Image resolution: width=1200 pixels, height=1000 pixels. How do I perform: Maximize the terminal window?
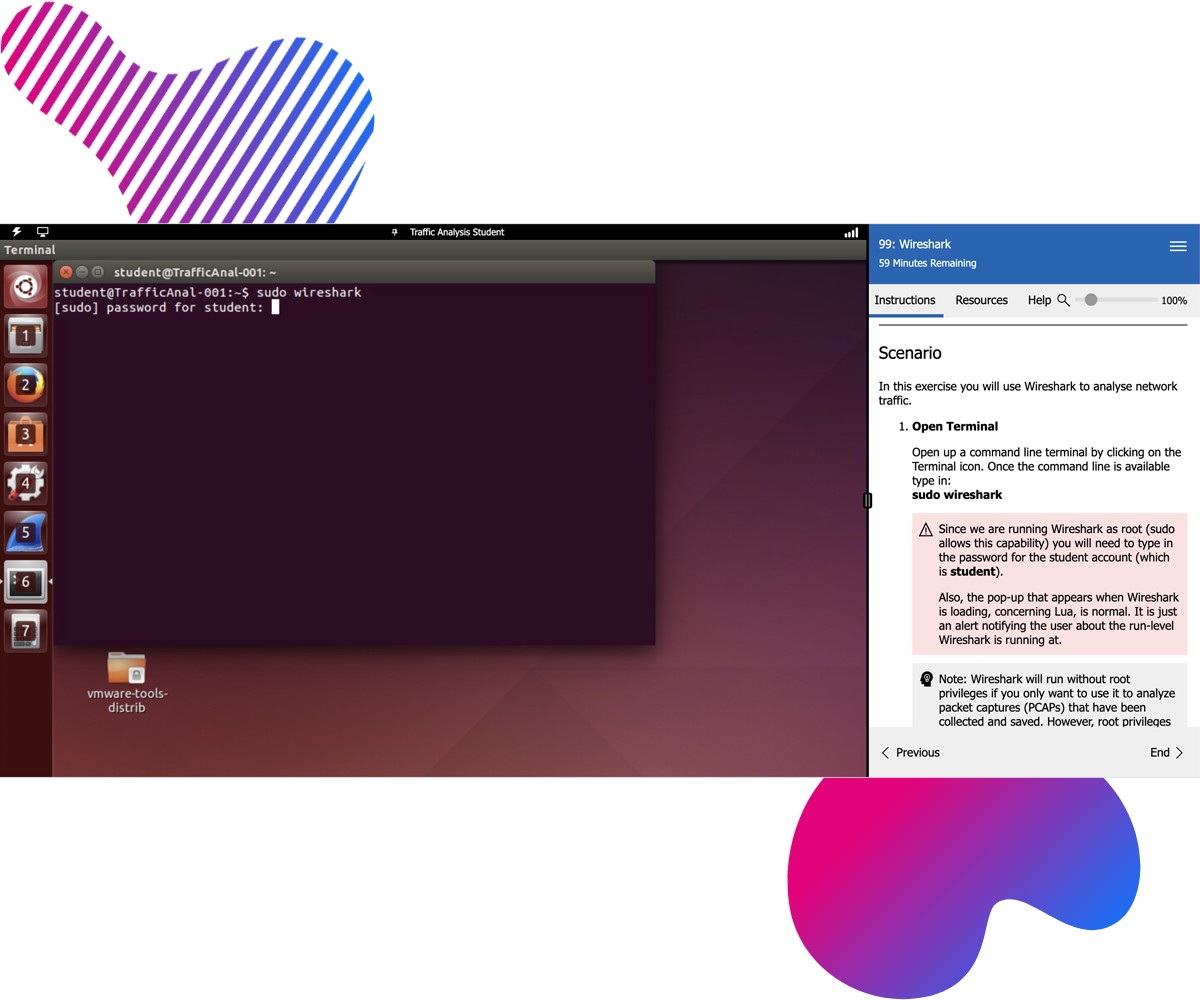click(x=98, y=272)
